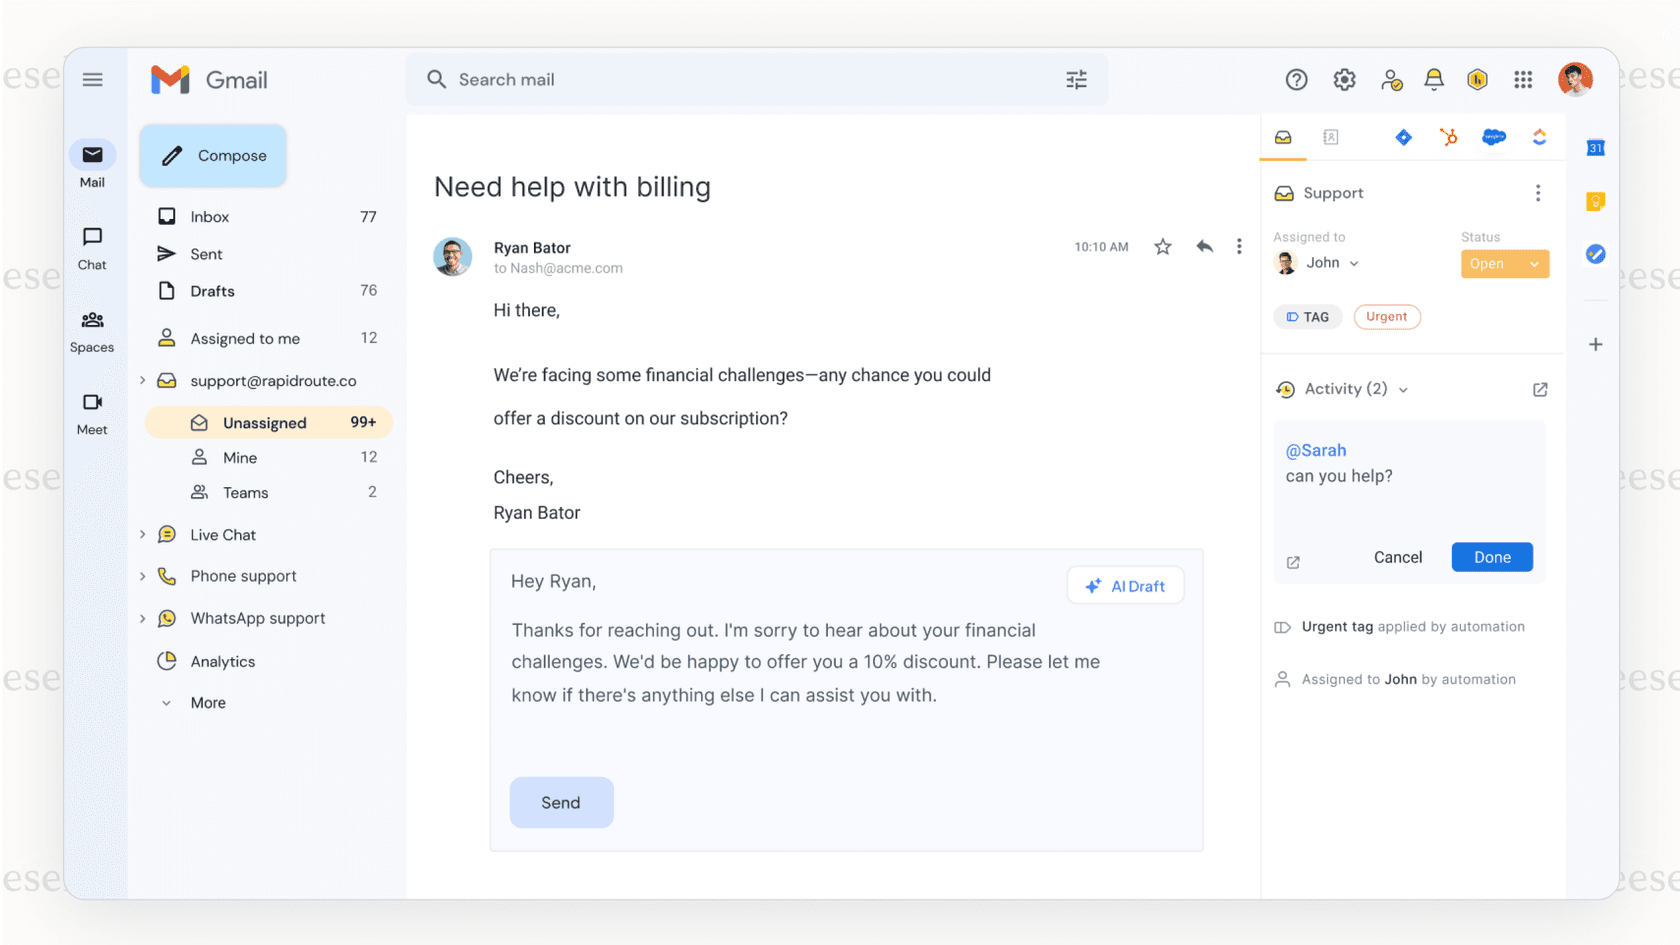1680x945 pixels.
Task: Collapse the sidebar with the hamburger menu
Action: tap(93, 79)
